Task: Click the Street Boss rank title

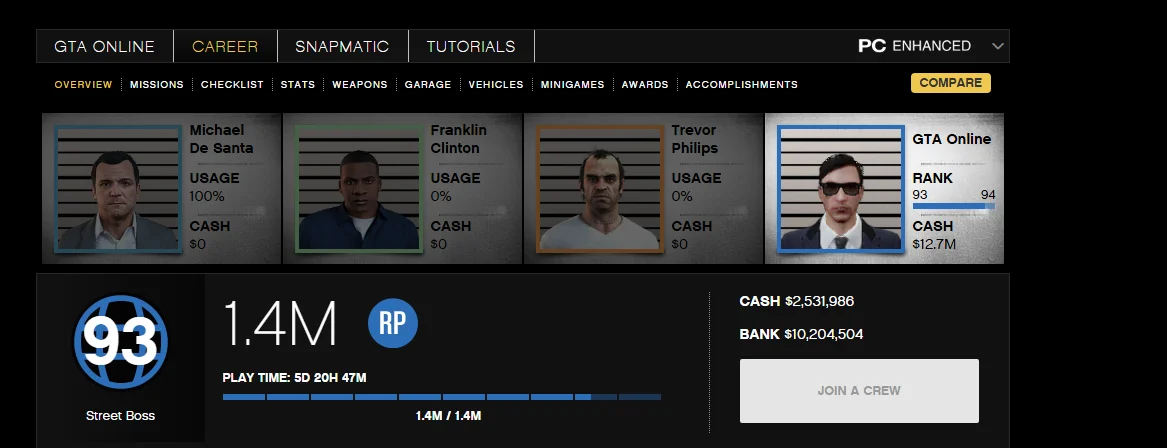Action: pos(120,415)
